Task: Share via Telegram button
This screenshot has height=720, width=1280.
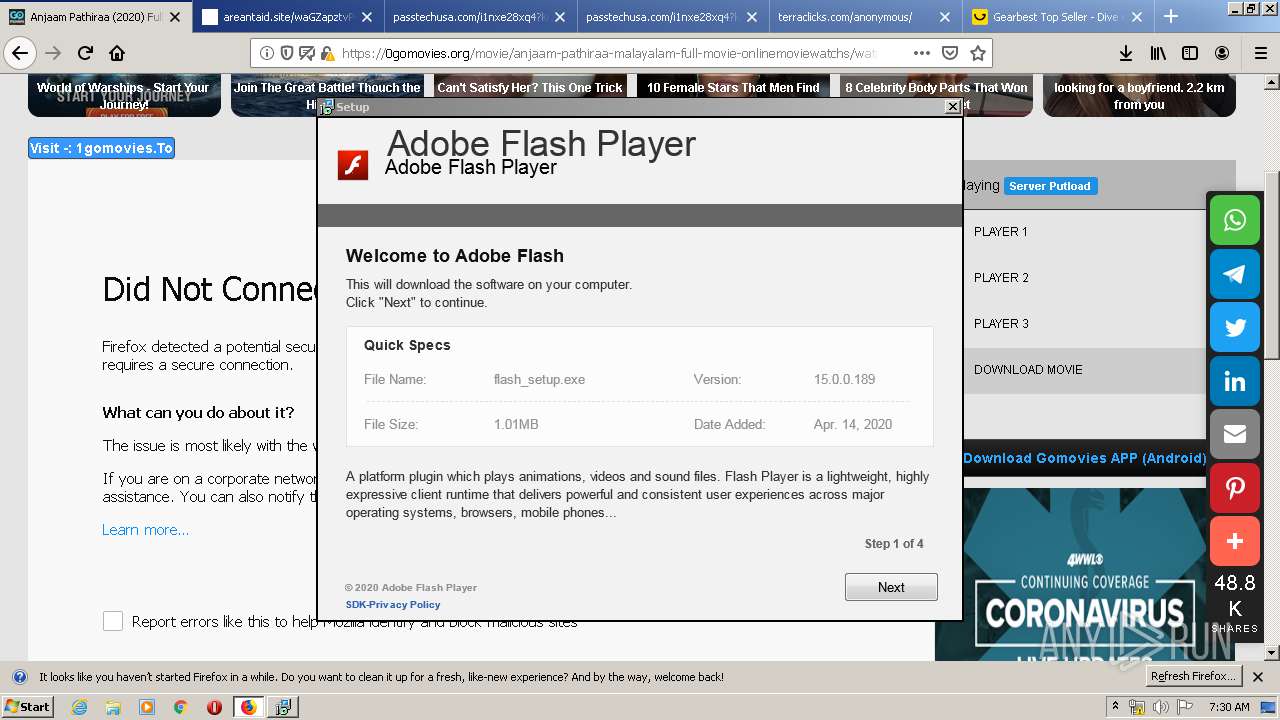Action: [1235, 274]
